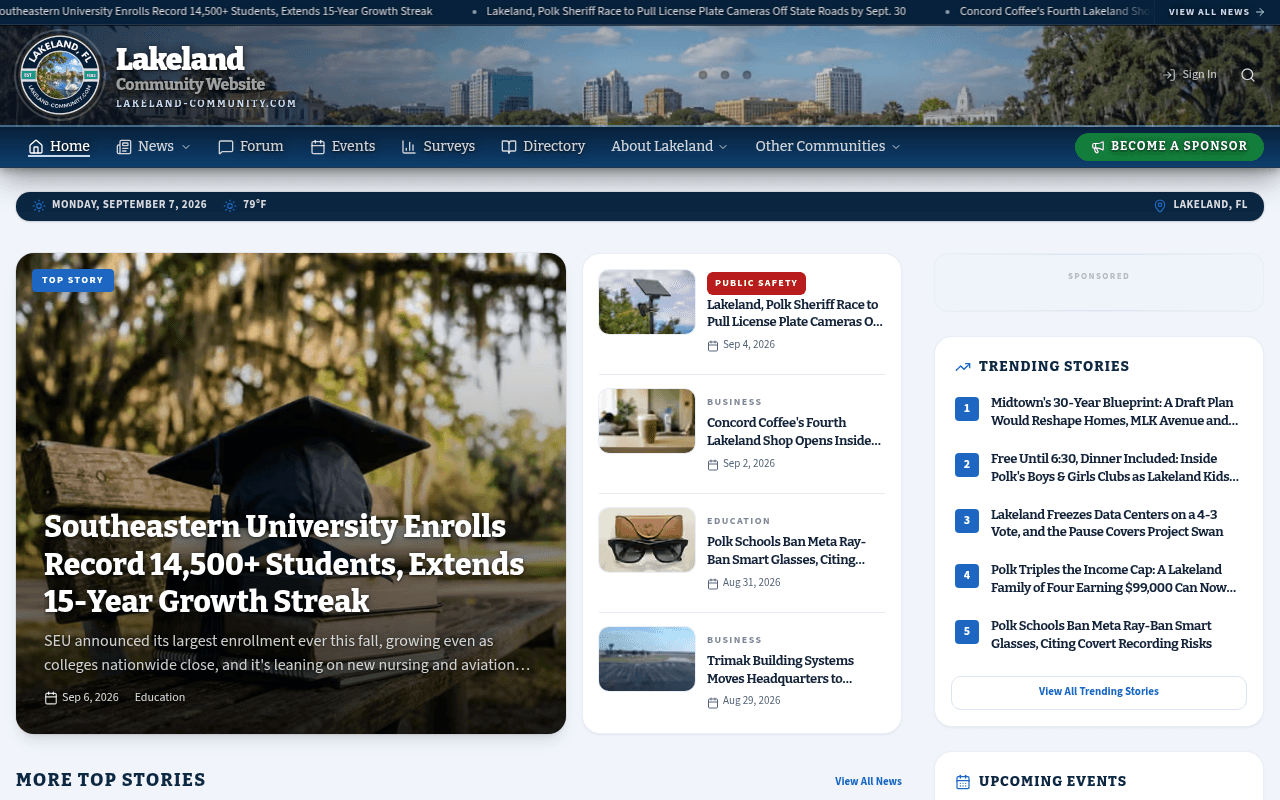Viewport: 1280px width, 800px height.
Task: Open the Forum nav item
Action: coord(251,146)
